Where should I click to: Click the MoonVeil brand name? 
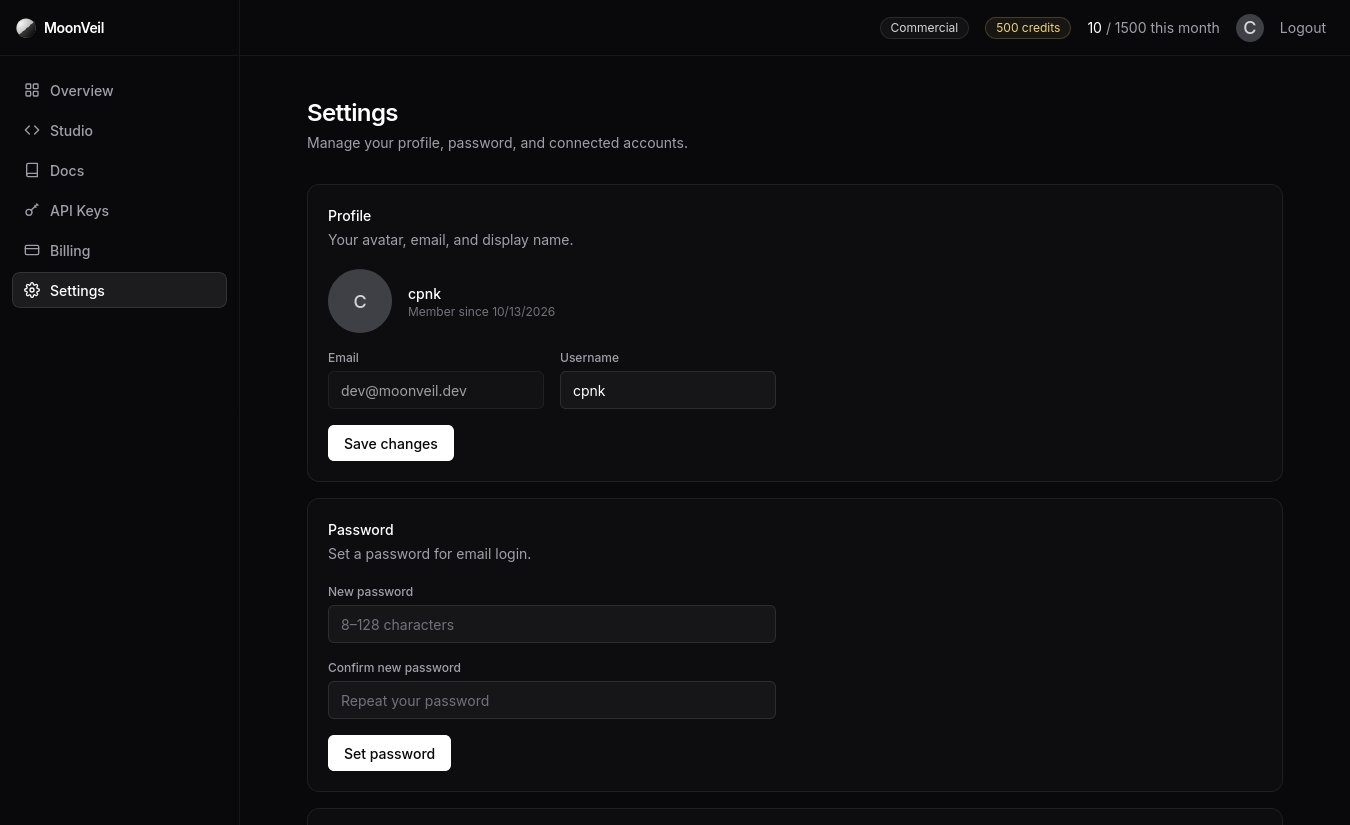(x=74, y=28)
